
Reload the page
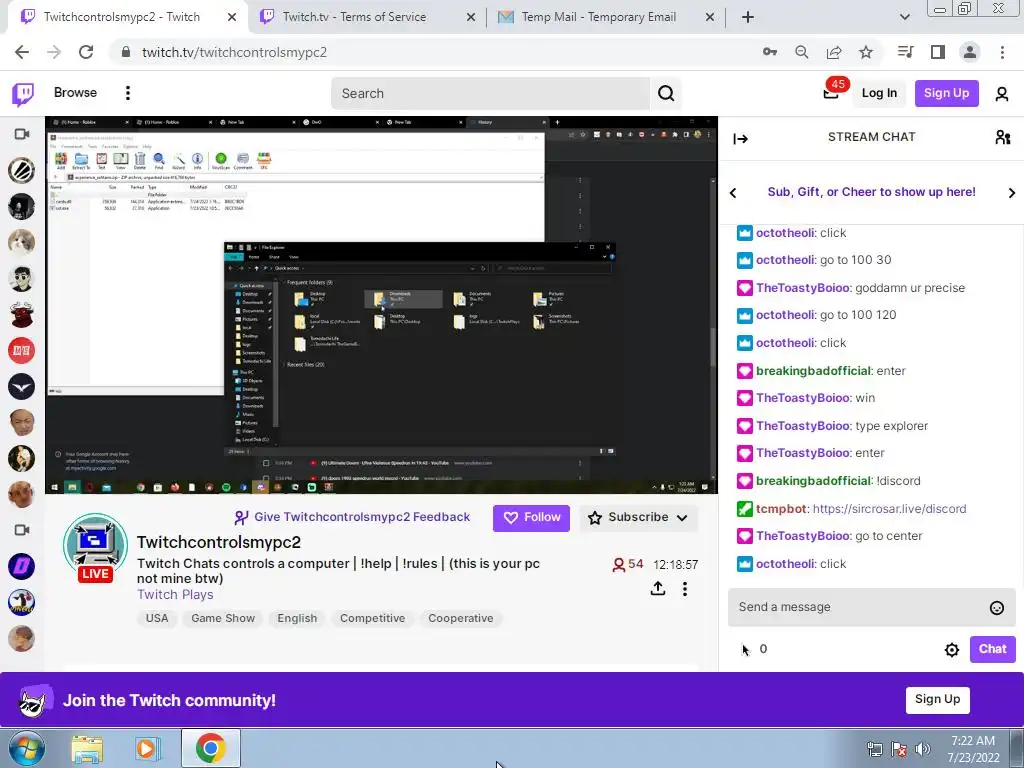(86, 52)
